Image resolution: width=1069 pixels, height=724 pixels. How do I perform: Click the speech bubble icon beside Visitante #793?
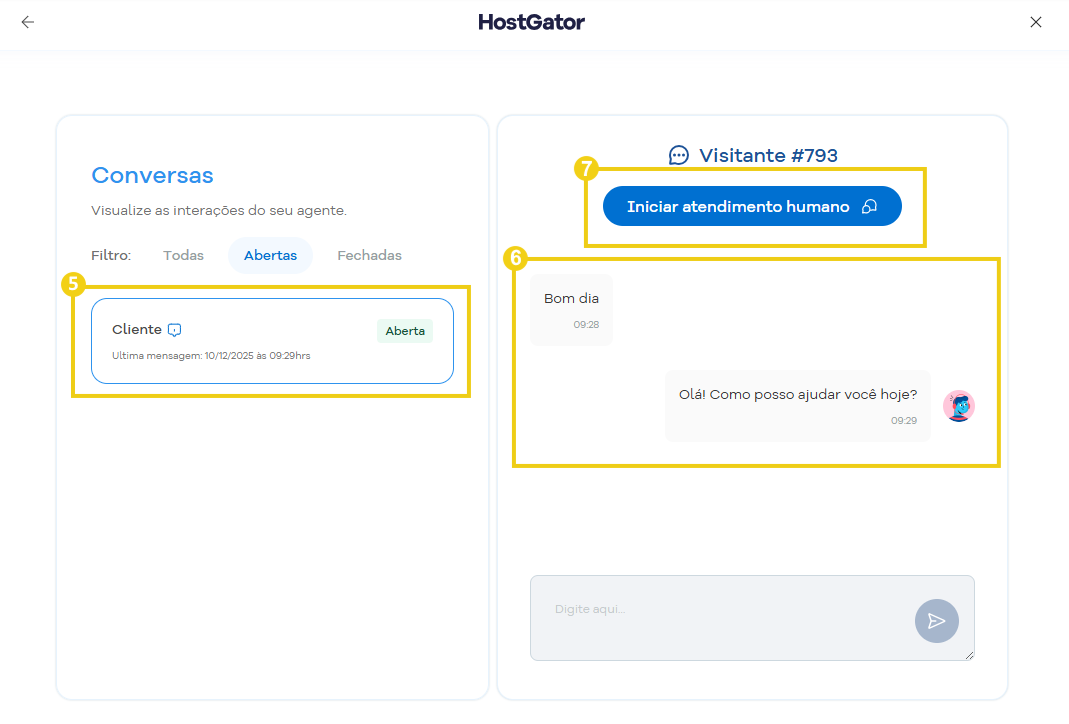pos(679,155)
